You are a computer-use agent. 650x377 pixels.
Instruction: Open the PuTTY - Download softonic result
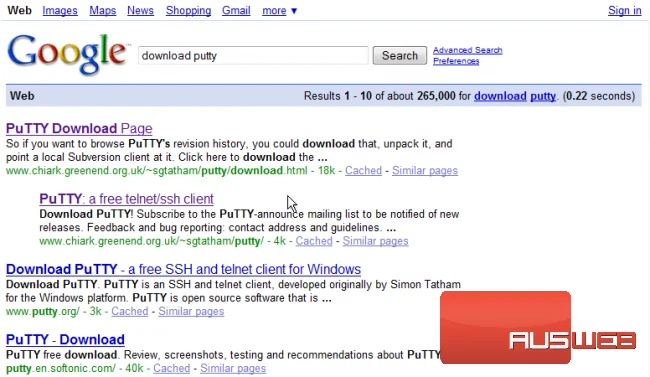pyautogui.click(x=65, y=340)
